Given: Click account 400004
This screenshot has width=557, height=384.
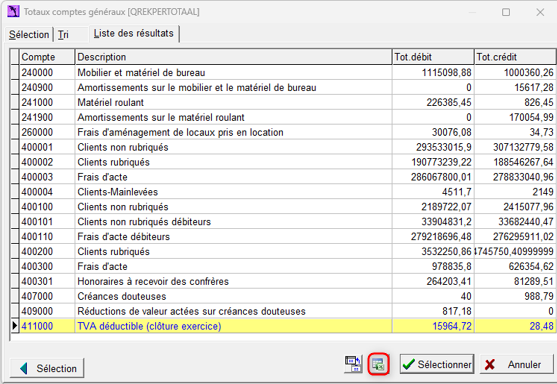Looking at the screenshot, I should click(x=47, y=192).
